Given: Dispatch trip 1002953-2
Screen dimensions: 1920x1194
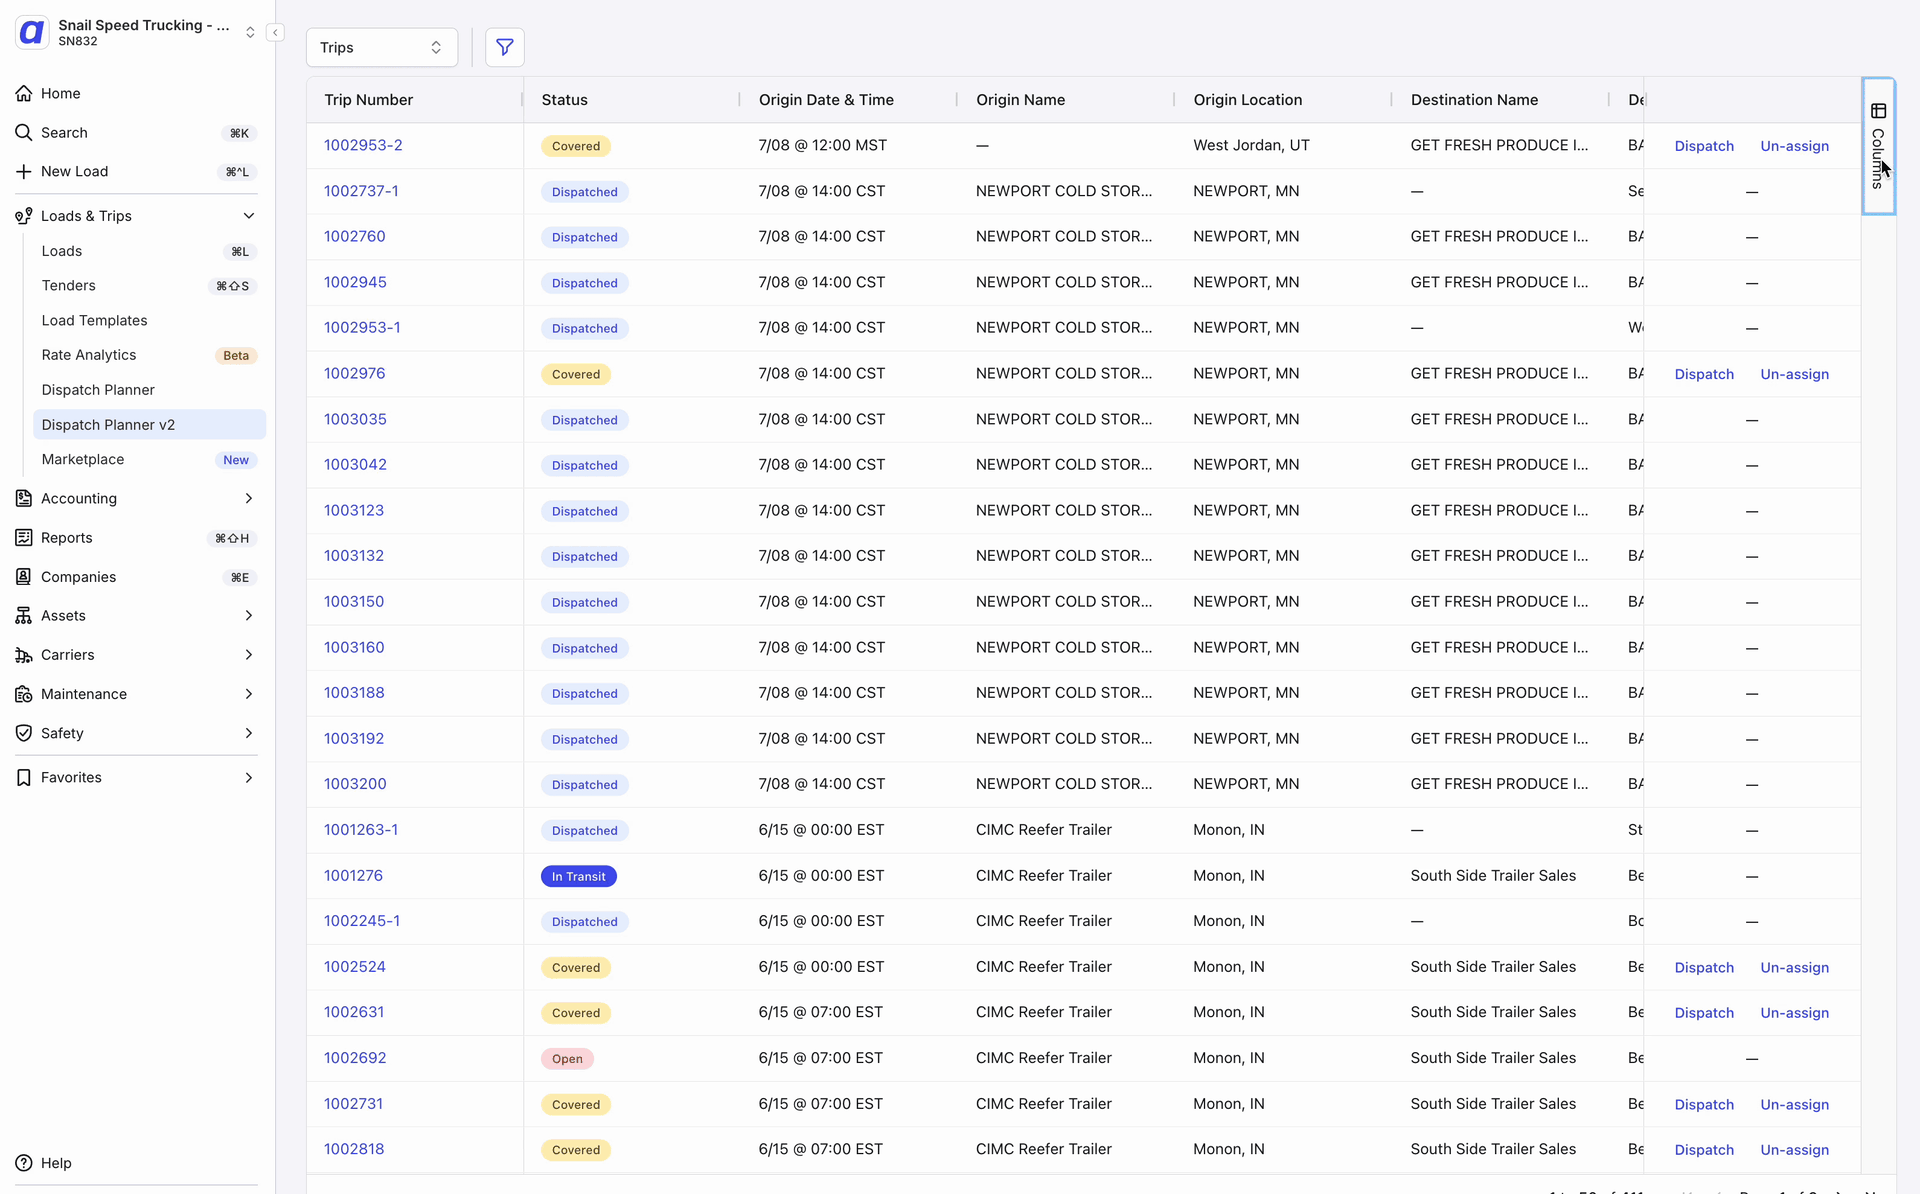Looking at the screenshot, I should tap(1704, 146).
